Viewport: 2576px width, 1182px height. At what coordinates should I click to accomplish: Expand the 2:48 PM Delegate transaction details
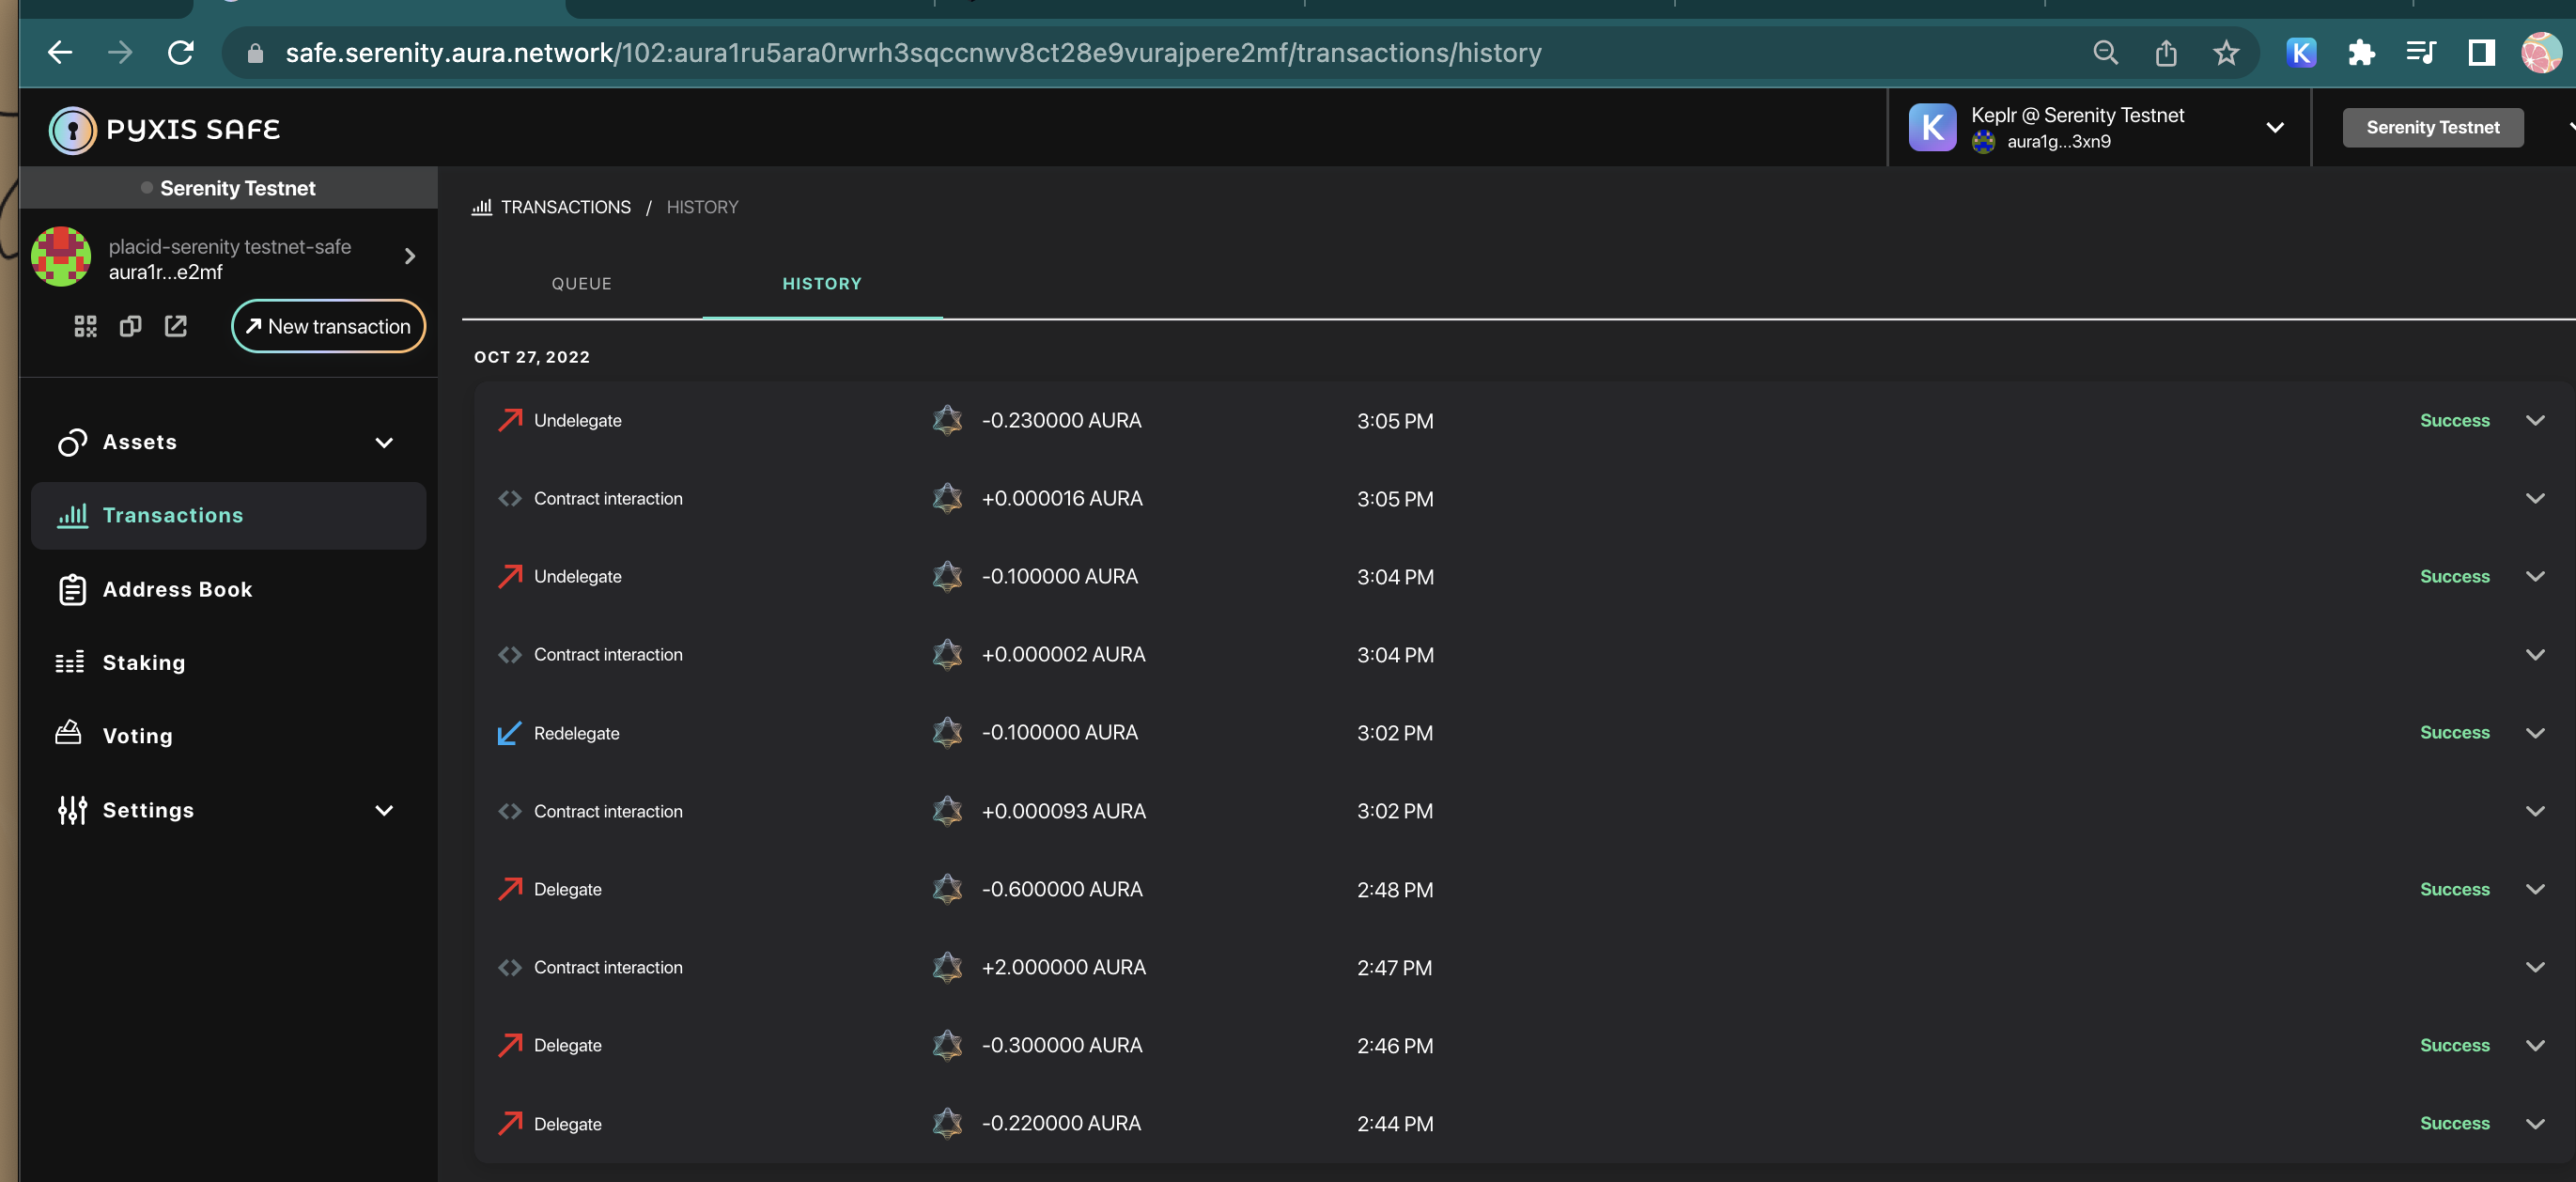(x=2534, y=888)
